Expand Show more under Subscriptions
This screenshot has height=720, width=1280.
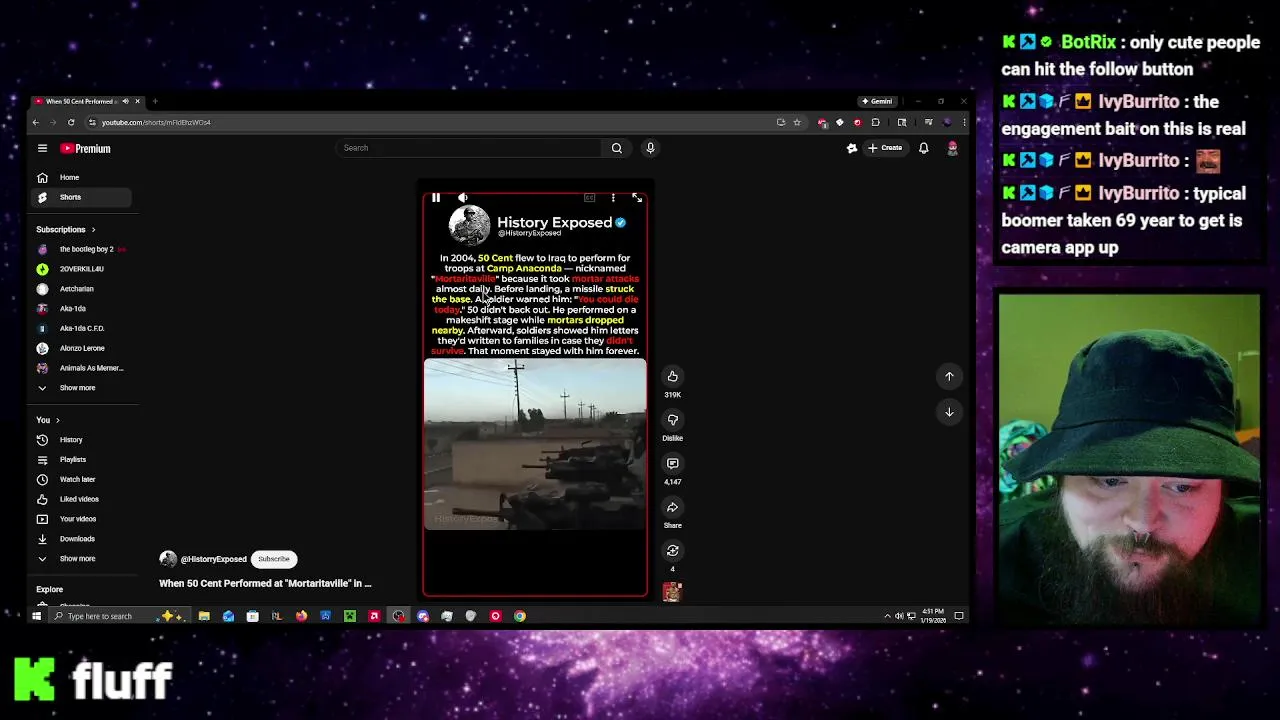coord(80,388)
